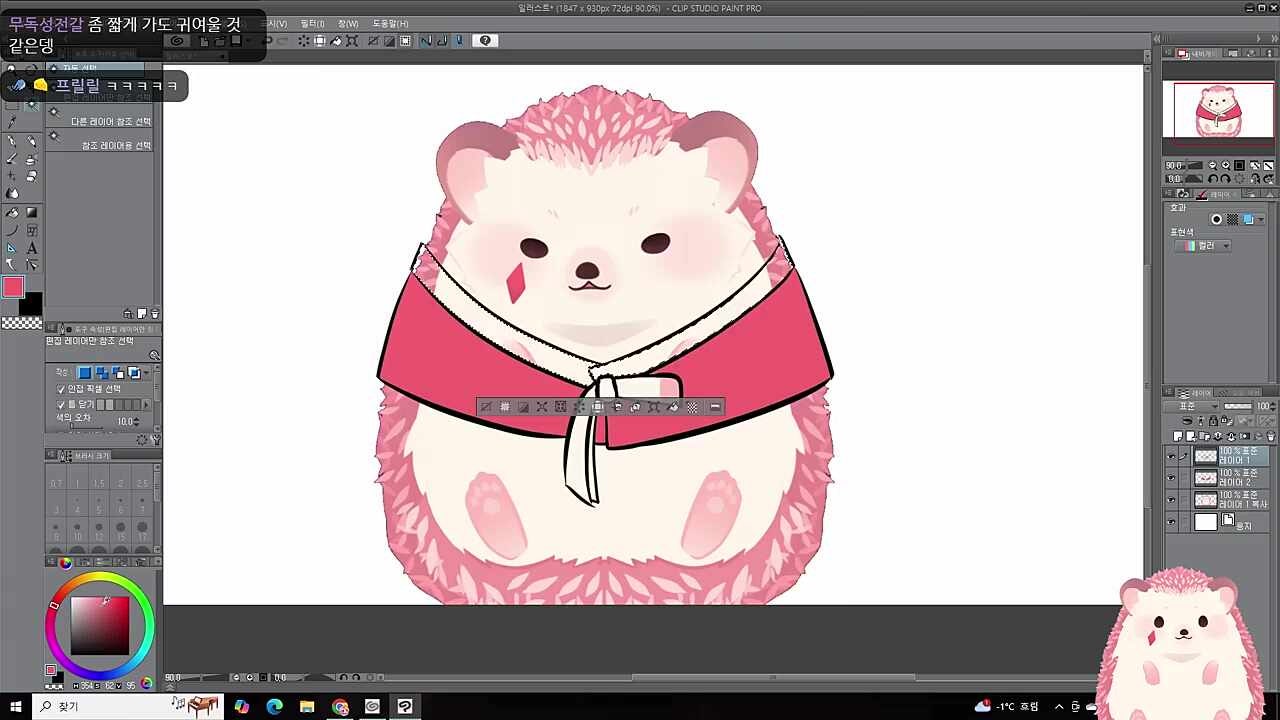This screenshot has width=1280, height=720.
Task: Click weather widget '-1°C 흐림'
Action: (1008, 706)
